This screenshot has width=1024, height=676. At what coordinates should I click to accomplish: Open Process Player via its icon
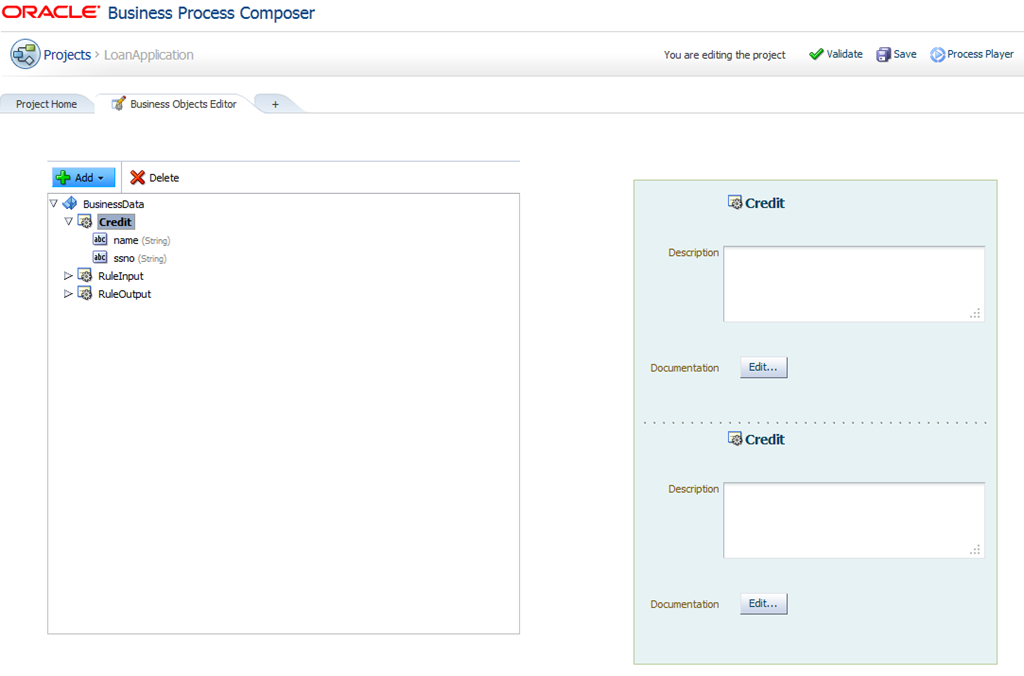click(x=937, y=55)
